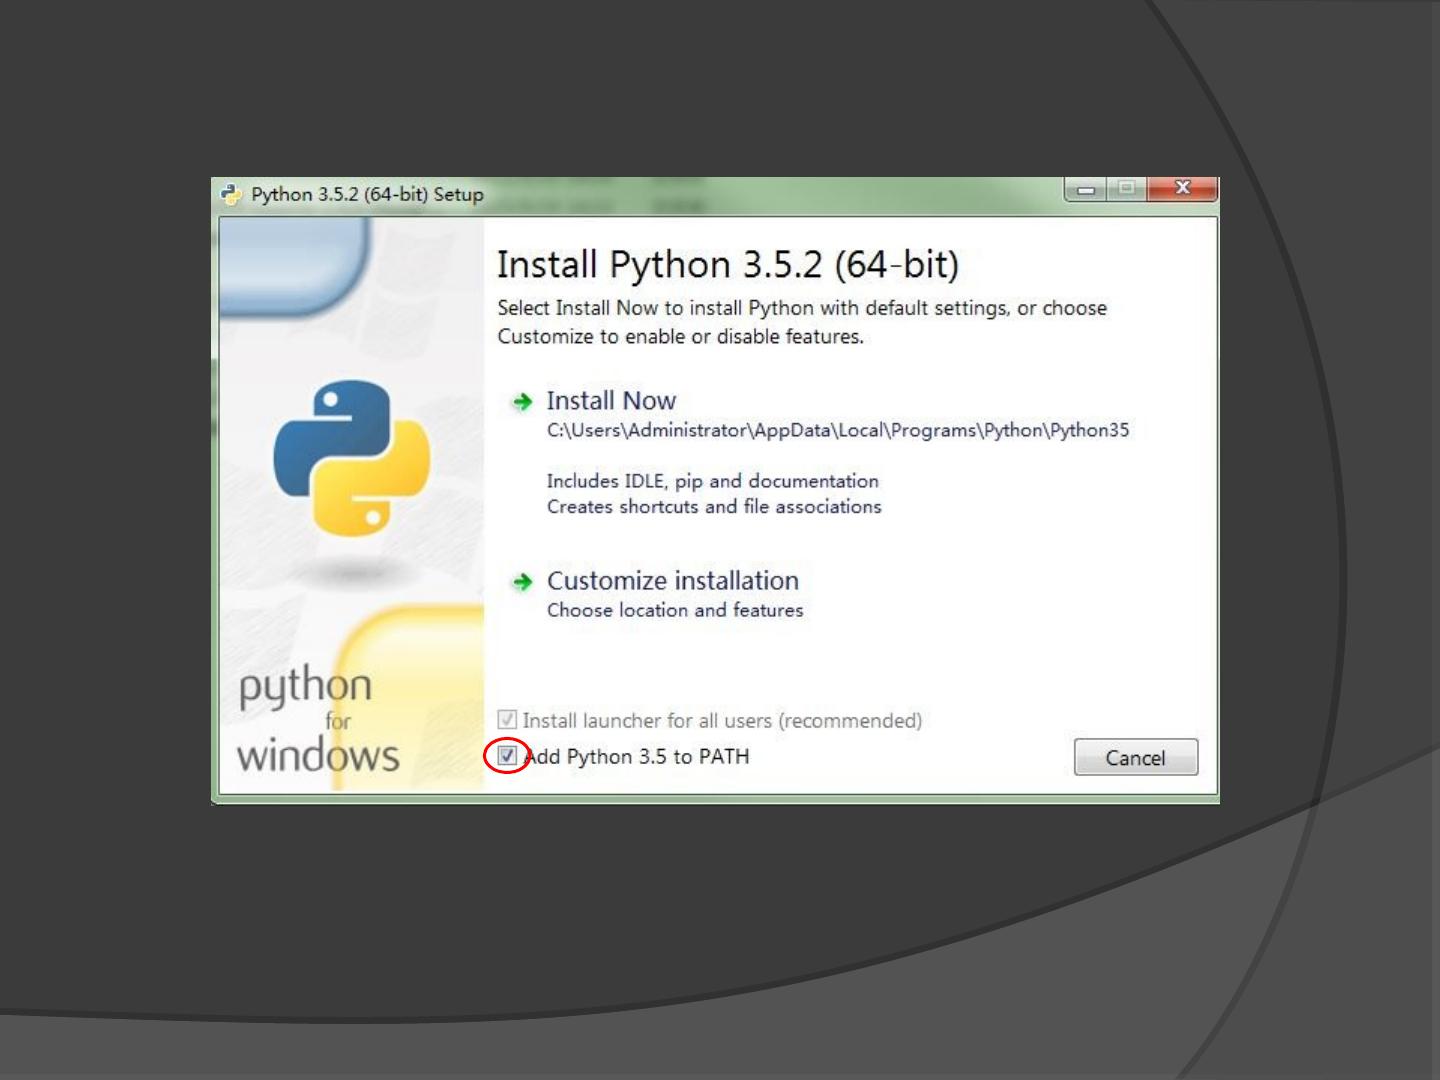This screenshot has height=1080, width=1440.
Task: Open the Customize installation option
Action: [x=672, y=581]
